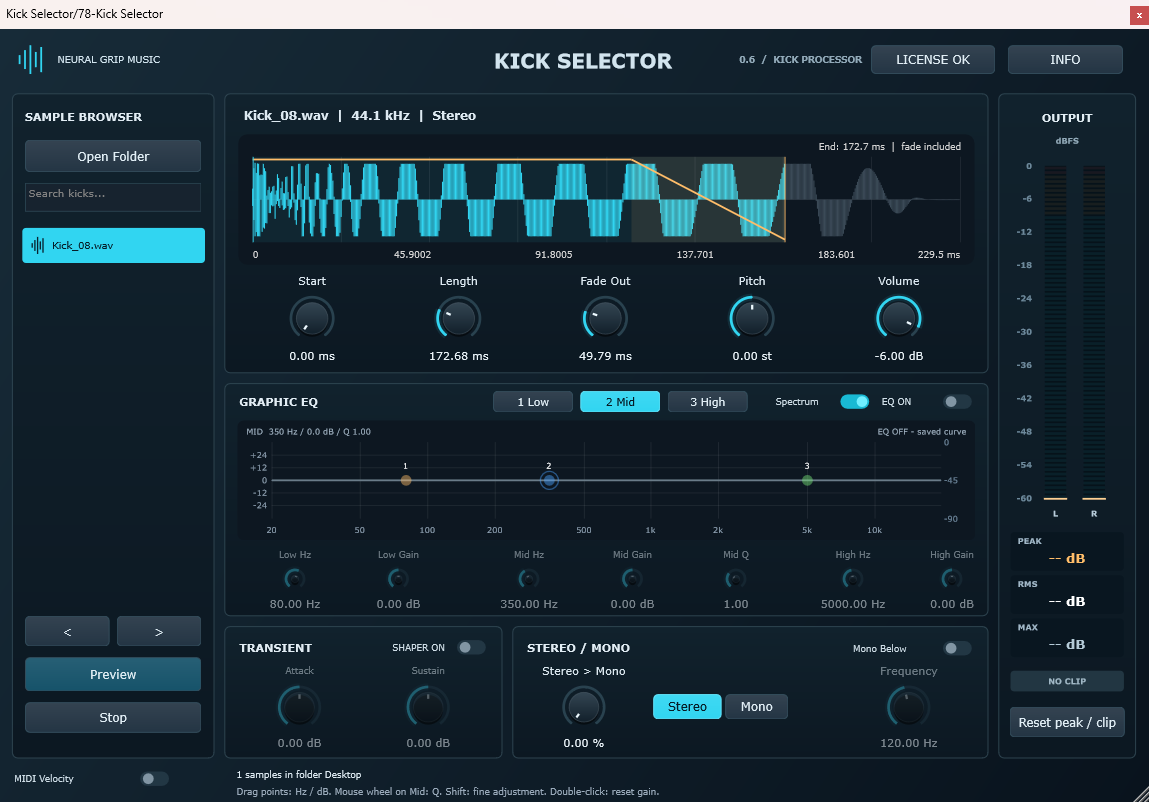Viewport: 1149px width, 802px height.
Task: Click the Stereo > Mono knob
Action: [x=583, y=707]
